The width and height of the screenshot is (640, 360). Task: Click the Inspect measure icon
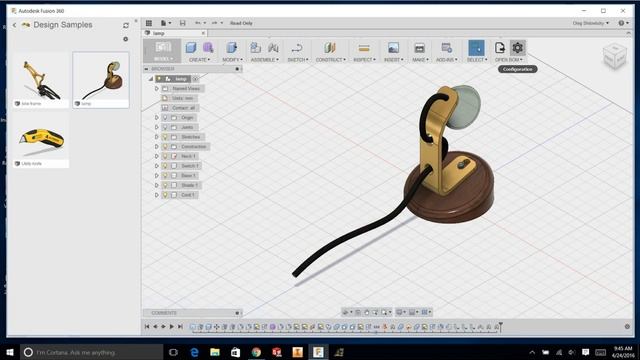[x=364, y=48]
